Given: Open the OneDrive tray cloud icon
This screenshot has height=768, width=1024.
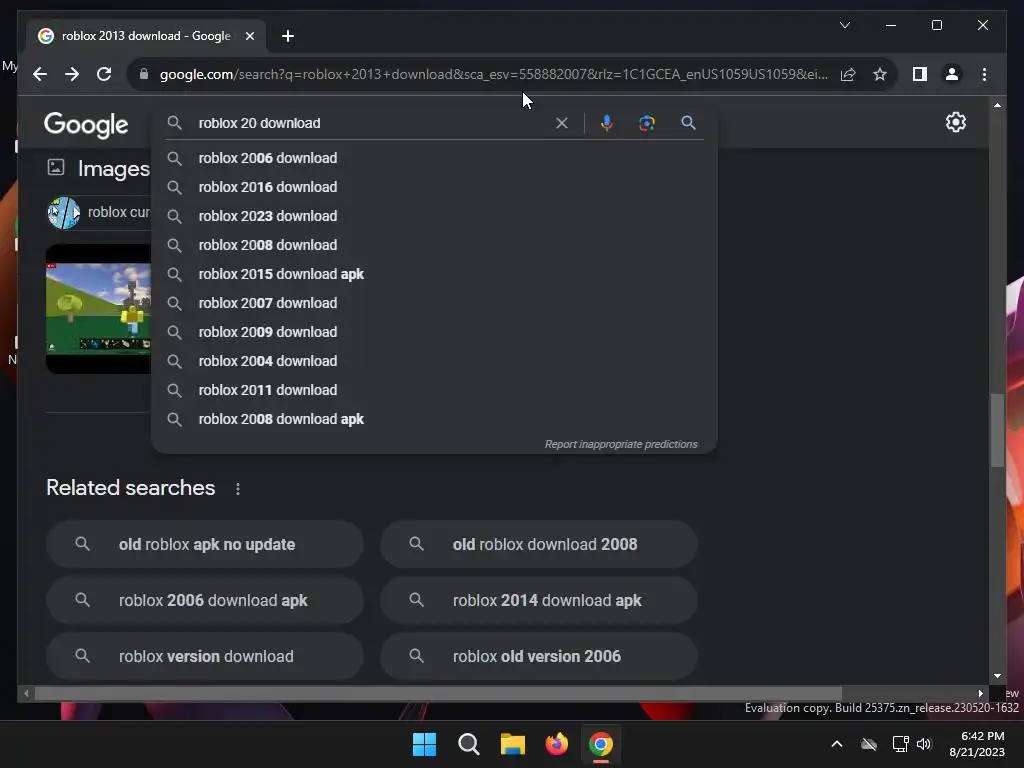Looking at the screenshot, I should [x=869, y=744].
